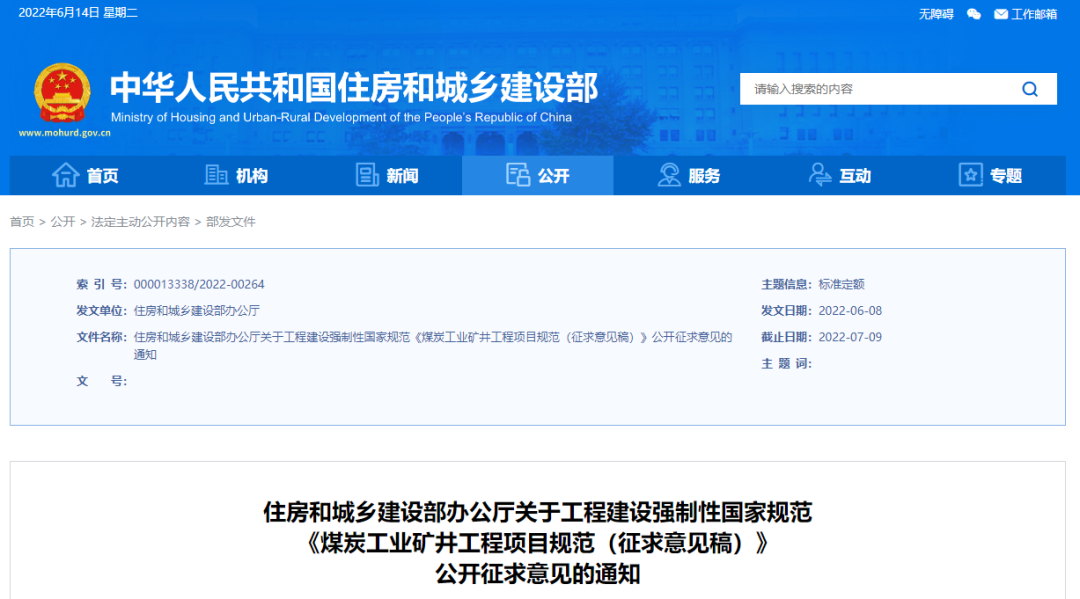
Task: Select index number 000013338/2022-00264
Action: 199,284
